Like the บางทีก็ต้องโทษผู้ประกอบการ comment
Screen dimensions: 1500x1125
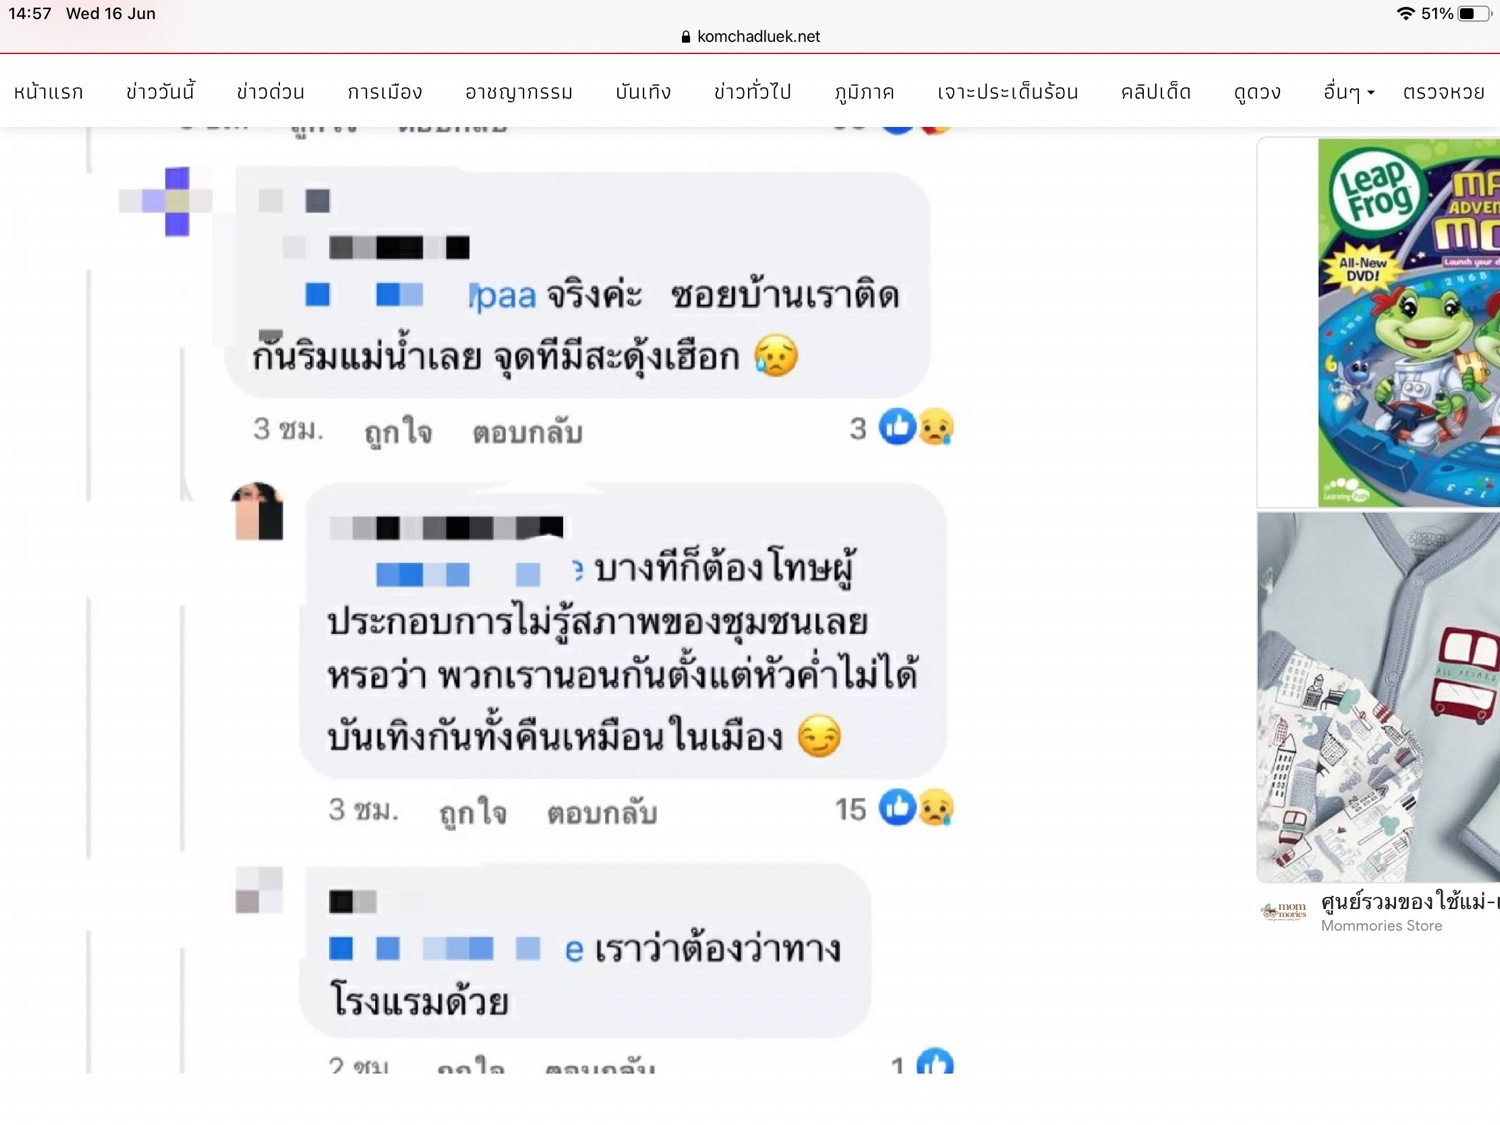pos(473,812)
